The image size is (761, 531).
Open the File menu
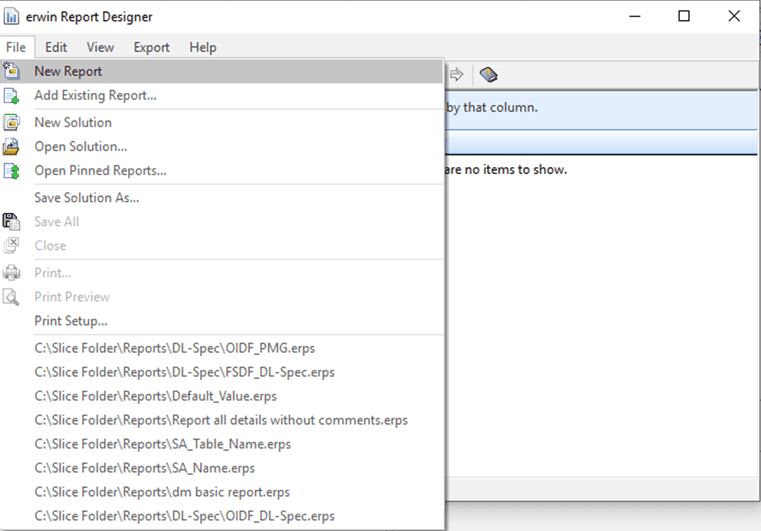coord(16,47)
